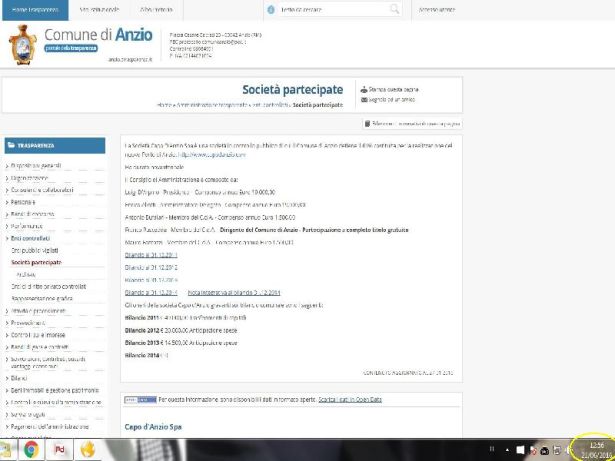Click the blue info icon beside search
The width and height of the screenshot is (615, 461).
pyautogui.click(x=271, y=10)
